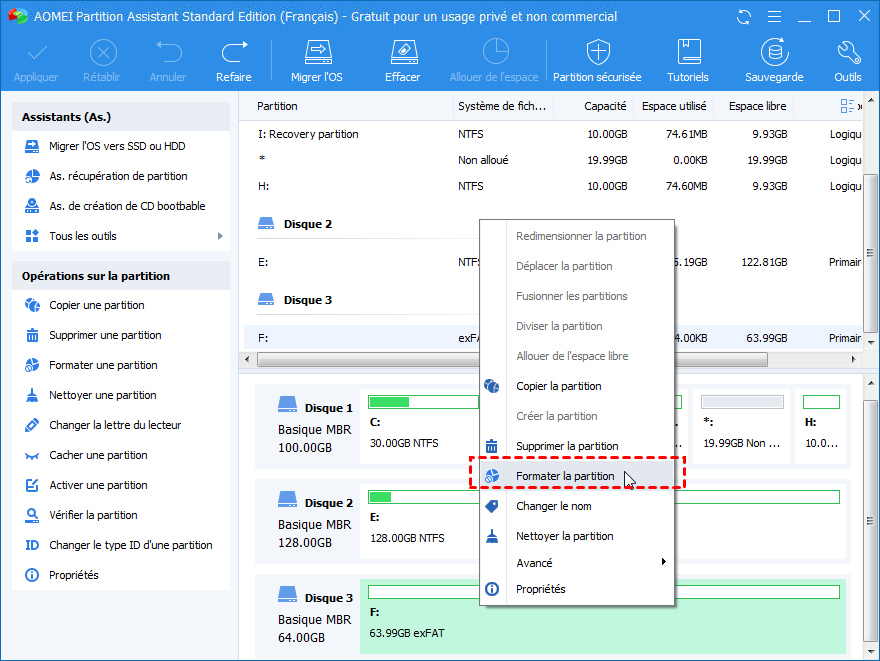This screenshot has width=880, height=661.
Task: Expand Tous les outils submenu arrow
Action: (x=219, y=236)
